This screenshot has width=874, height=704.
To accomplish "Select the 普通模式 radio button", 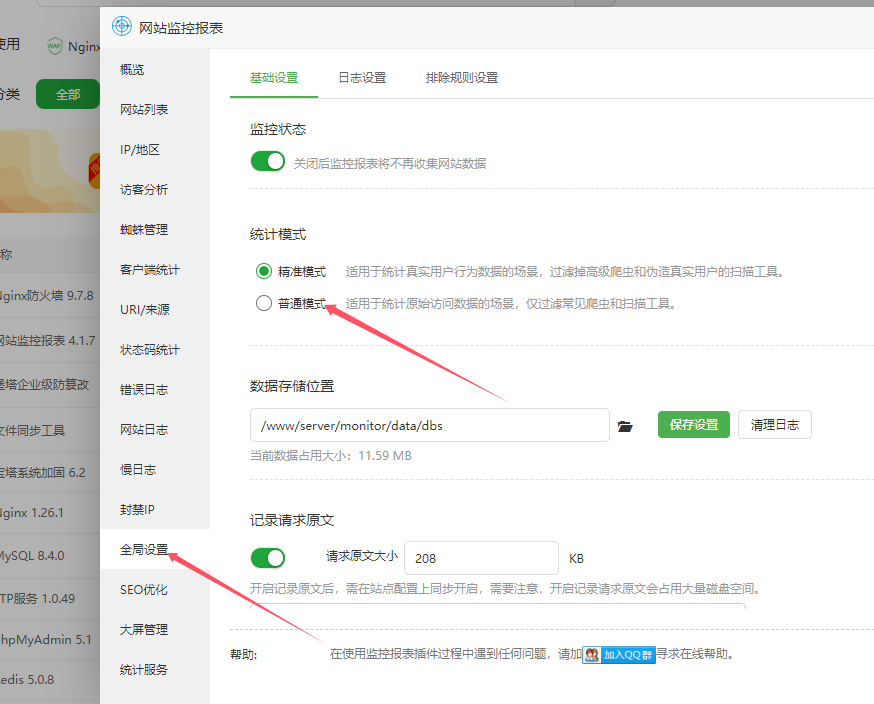I will click(264, 304).
